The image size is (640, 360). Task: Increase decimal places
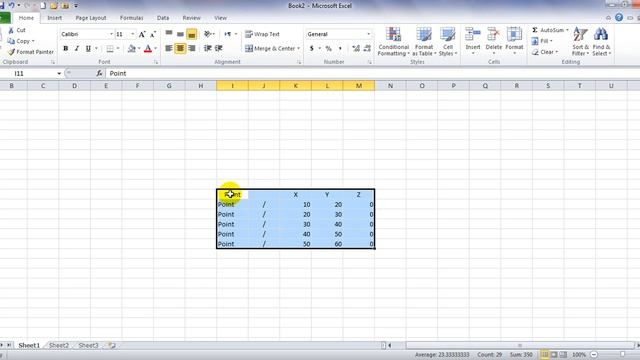[356, 49]
